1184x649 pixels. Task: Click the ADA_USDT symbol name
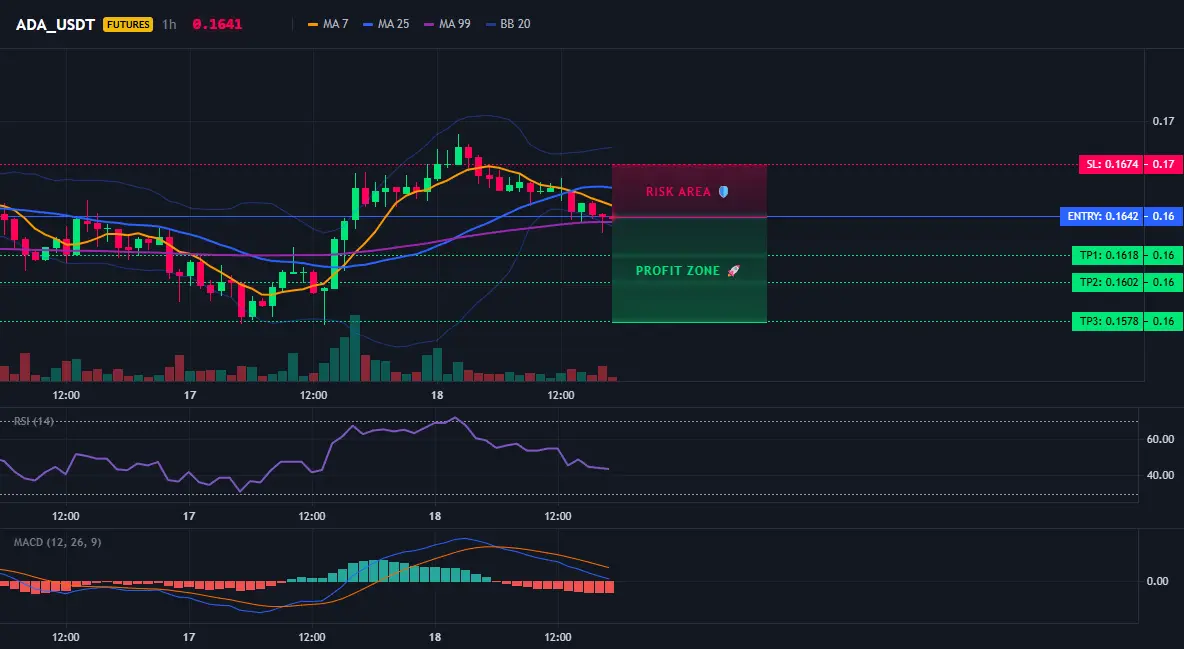click(x=54, y=24)
